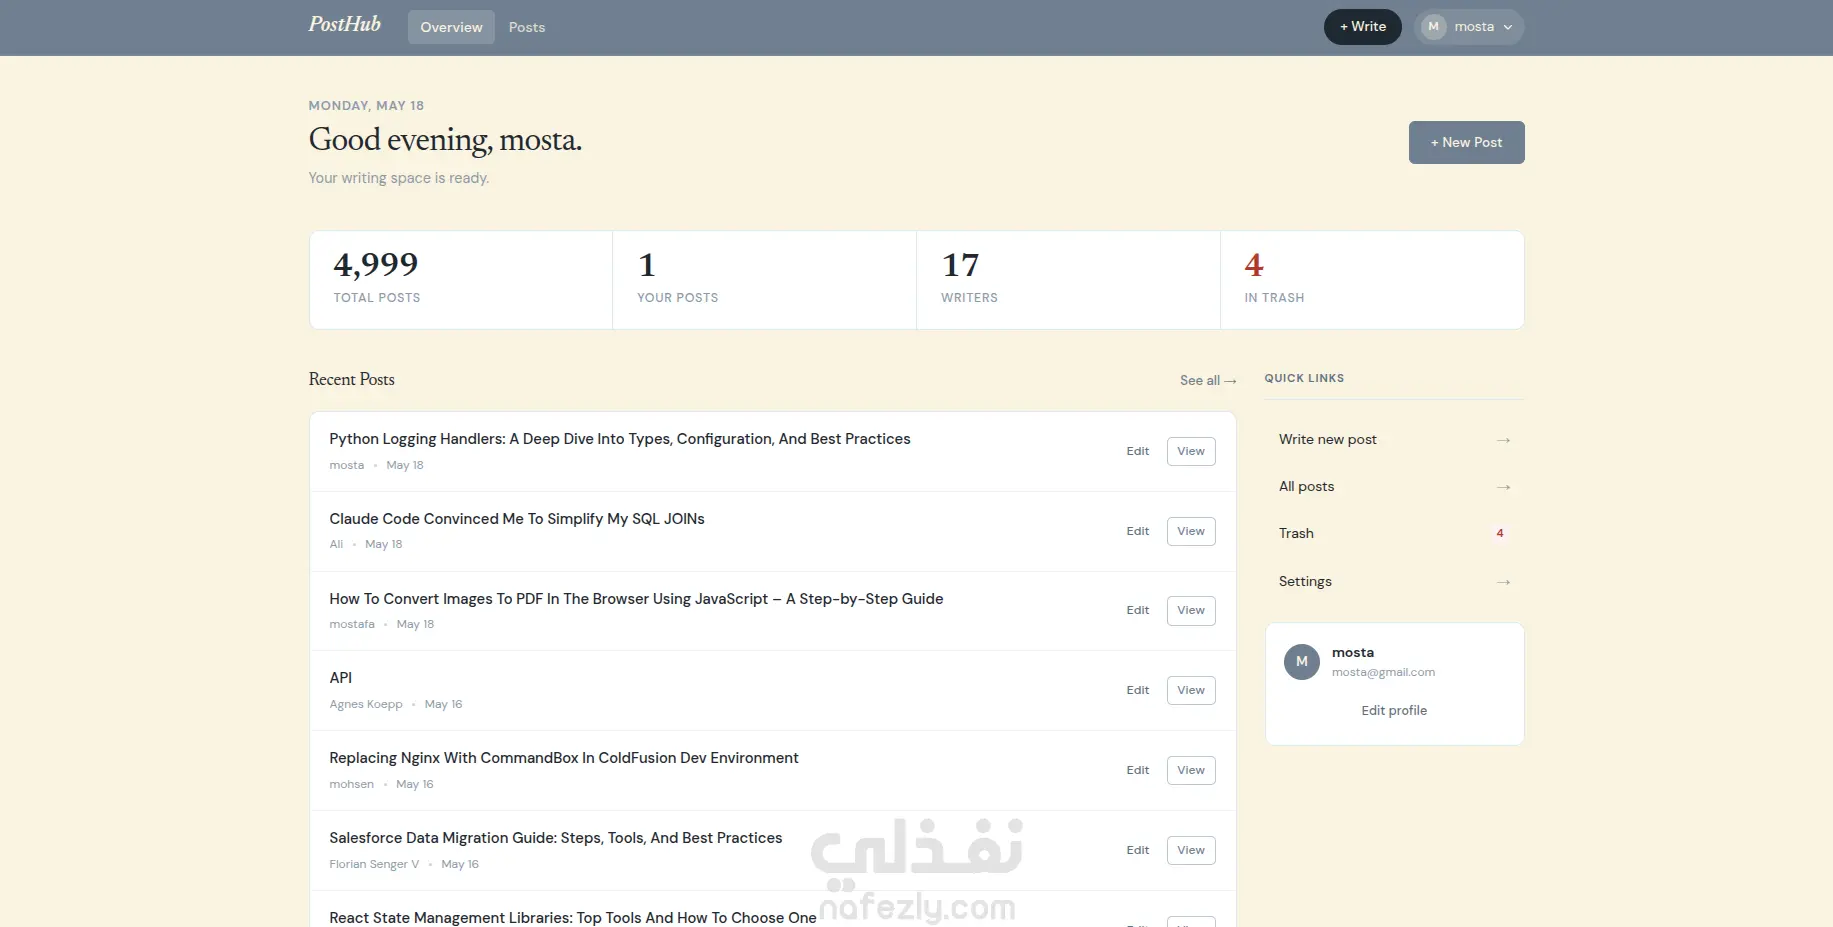The image size is (1833, 927).
Task: Open the mosta user menu dropdown
Action: coord(1469,27)
